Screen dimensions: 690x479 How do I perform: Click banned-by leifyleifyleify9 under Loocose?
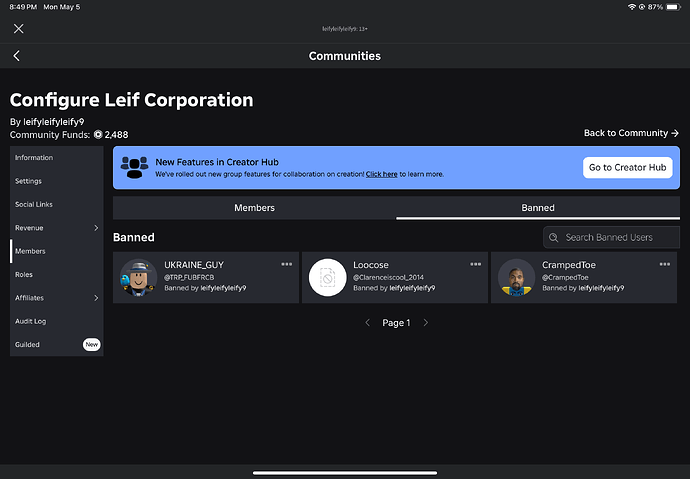coord(412,288)
